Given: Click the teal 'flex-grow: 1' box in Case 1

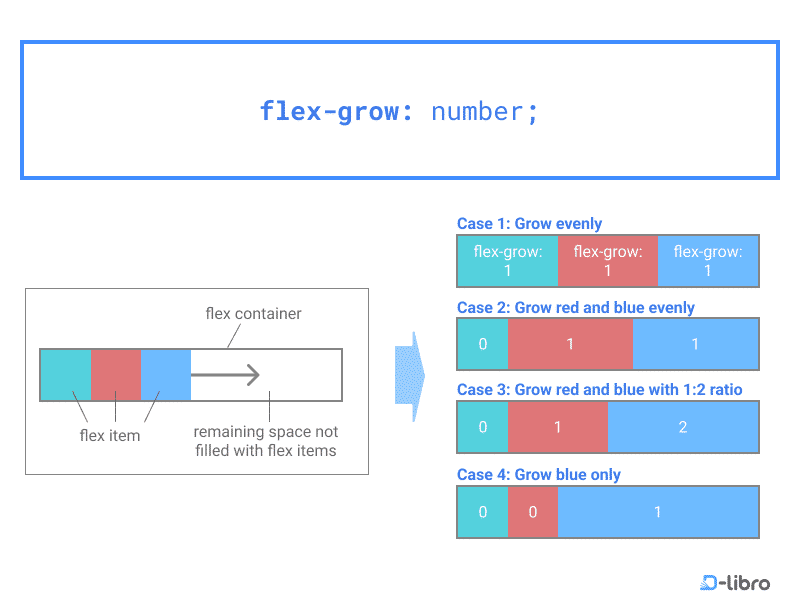Looking at the screenshot, I should pos(508,261).
